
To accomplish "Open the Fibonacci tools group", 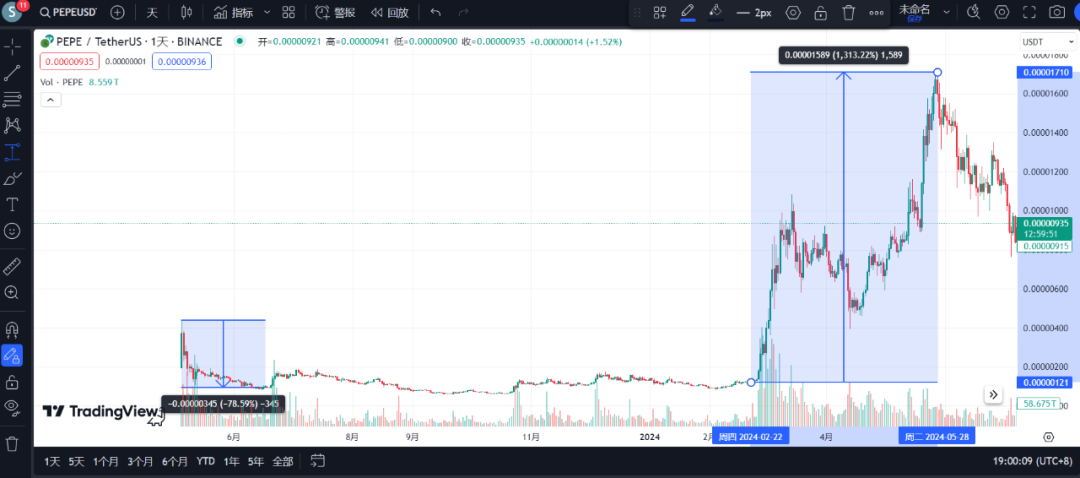I will coord(12,99).
